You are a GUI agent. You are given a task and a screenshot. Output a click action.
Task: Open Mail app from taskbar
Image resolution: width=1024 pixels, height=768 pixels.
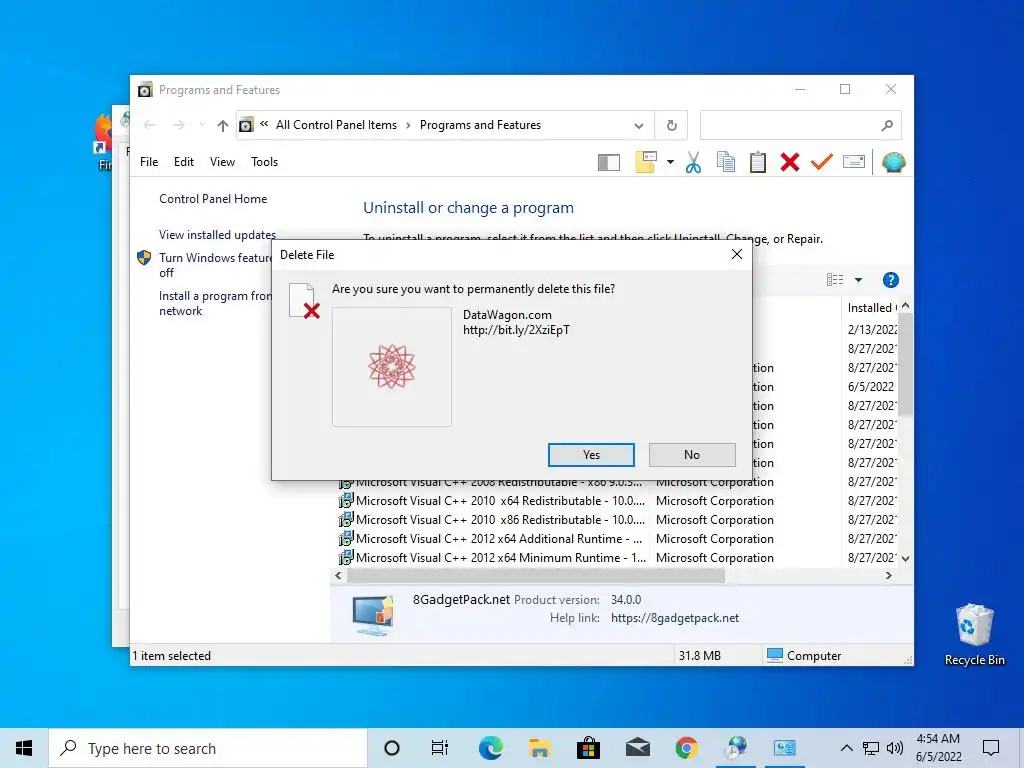[637, 748]
